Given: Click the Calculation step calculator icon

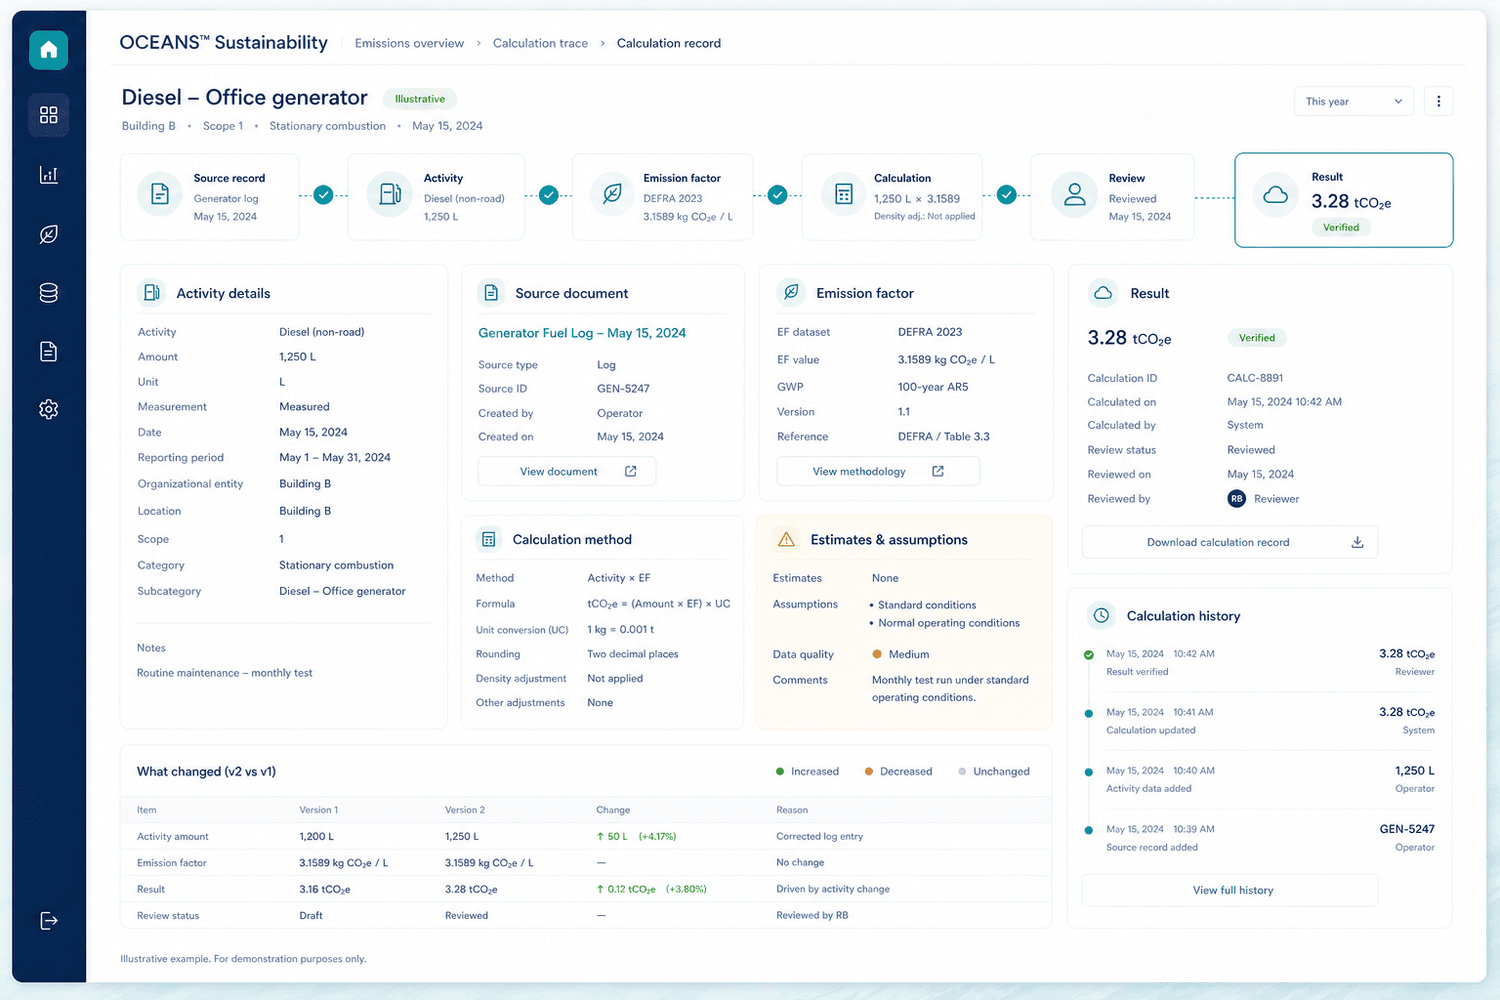Looking at the screenshot, I should (x=843, y=195).
